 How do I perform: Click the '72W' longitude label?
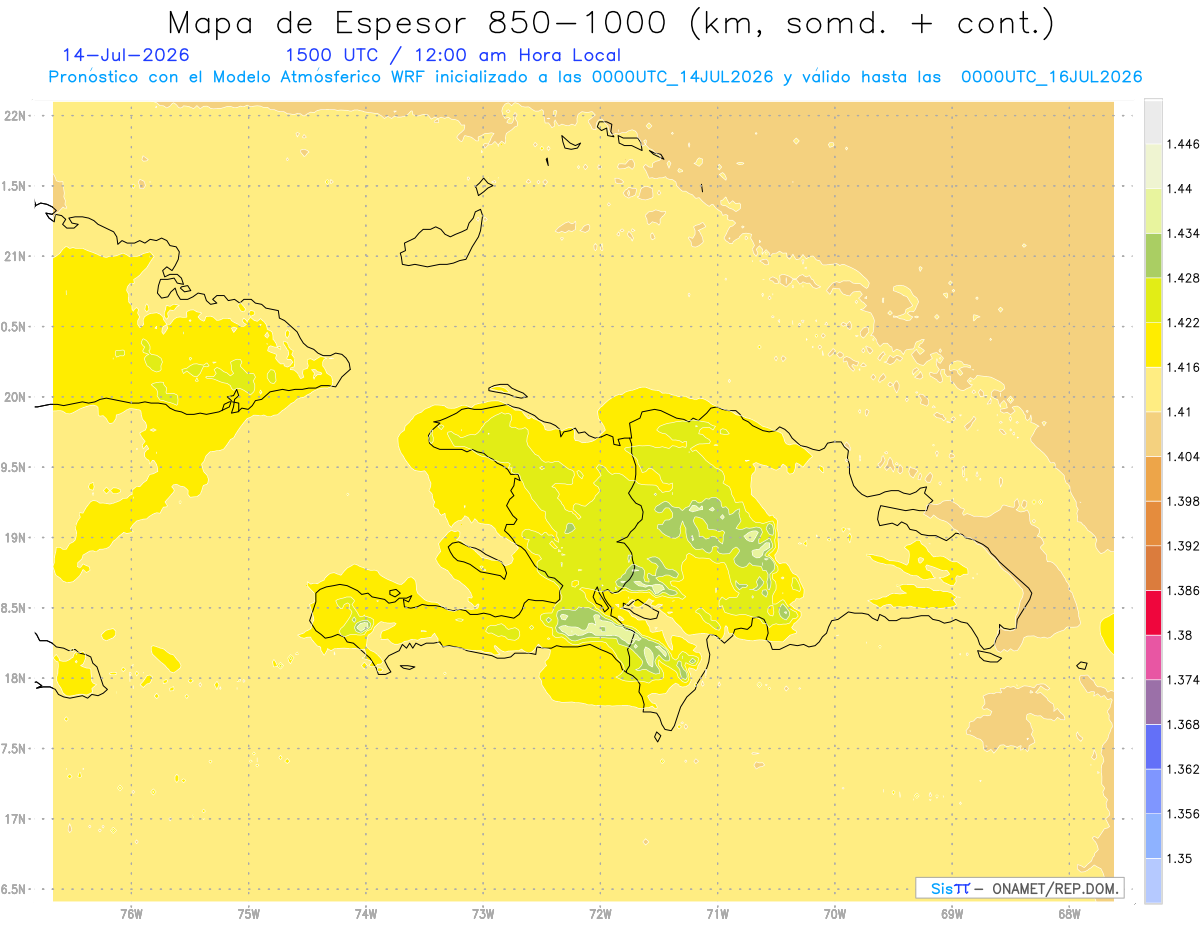[600, 913]
